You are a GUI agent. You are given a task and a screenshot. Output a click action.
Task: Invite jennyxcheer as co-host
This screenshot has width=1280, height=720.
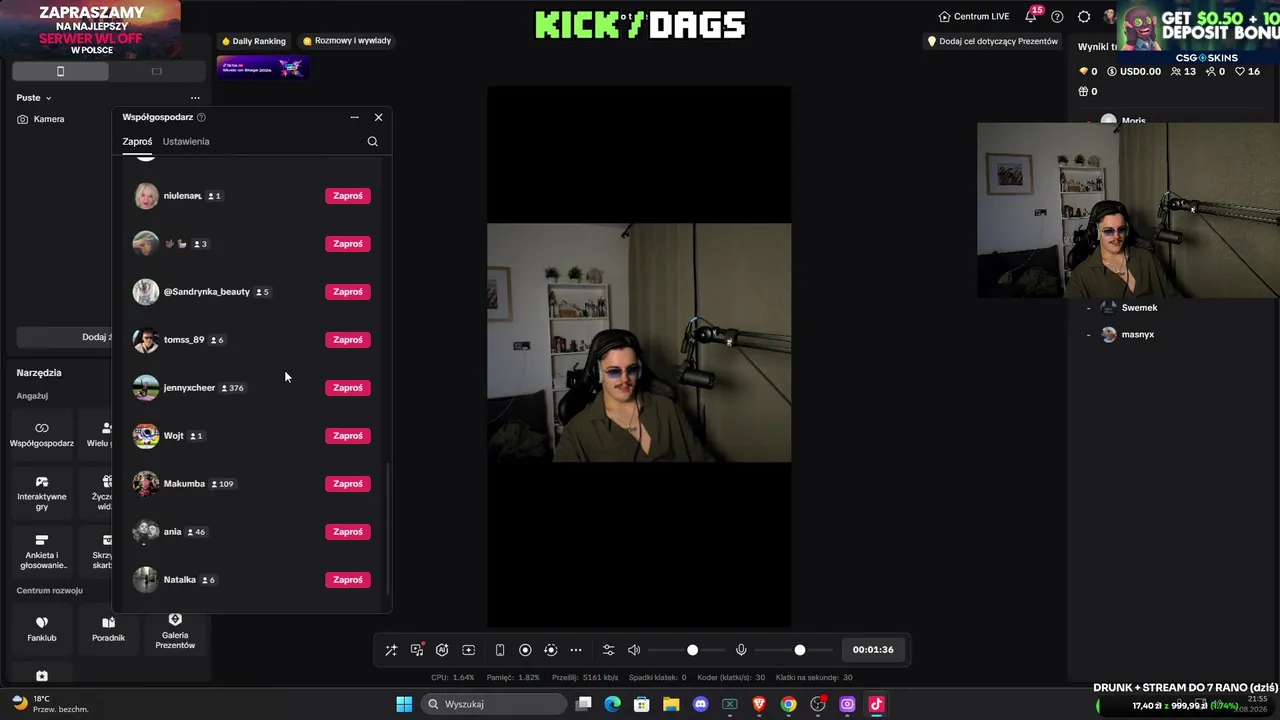[x=348, y=388]
